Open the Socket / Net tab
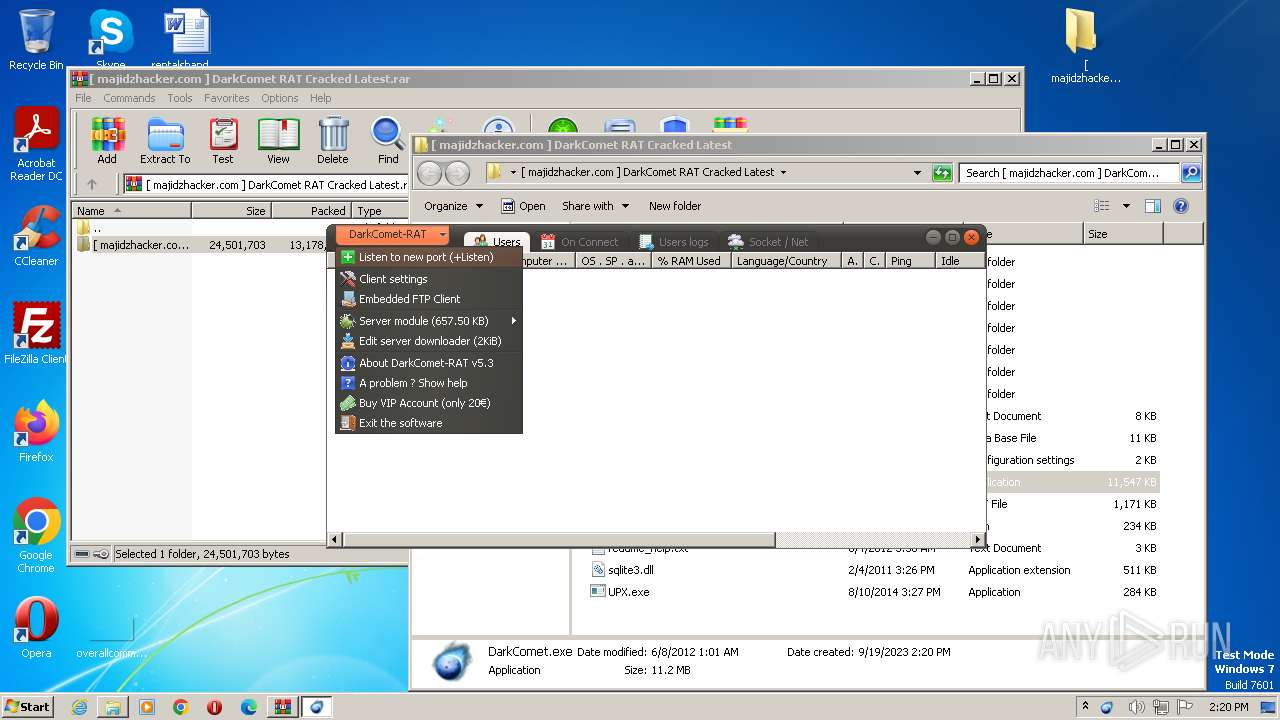This screenshot has width=1280, height=720. click(768, 241)
